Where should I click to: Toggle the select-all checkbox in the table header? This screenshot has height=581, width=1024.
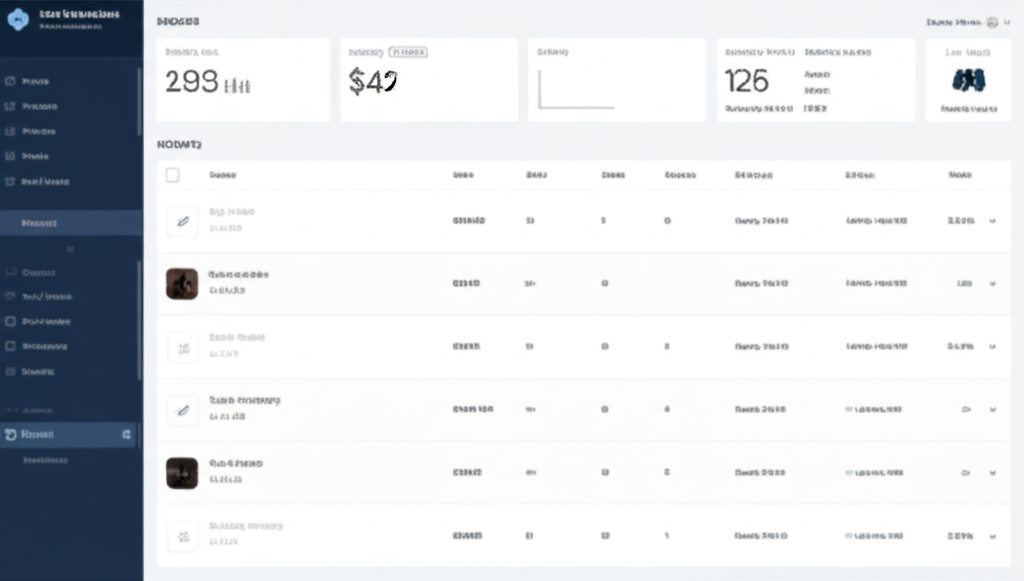[171, 174]
